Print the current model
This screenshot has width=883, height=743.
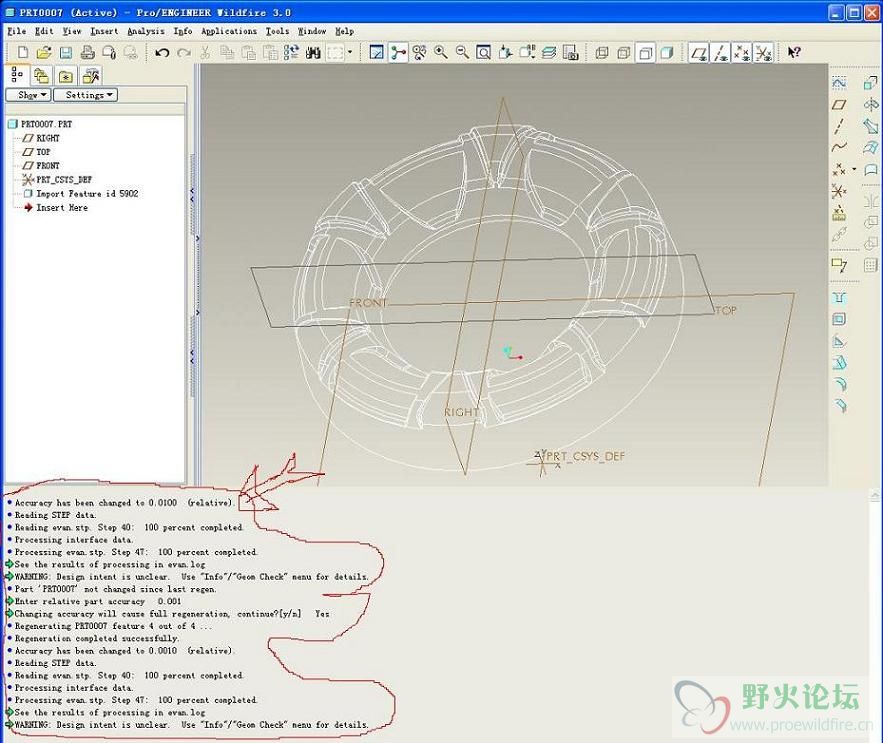(87, 52)
